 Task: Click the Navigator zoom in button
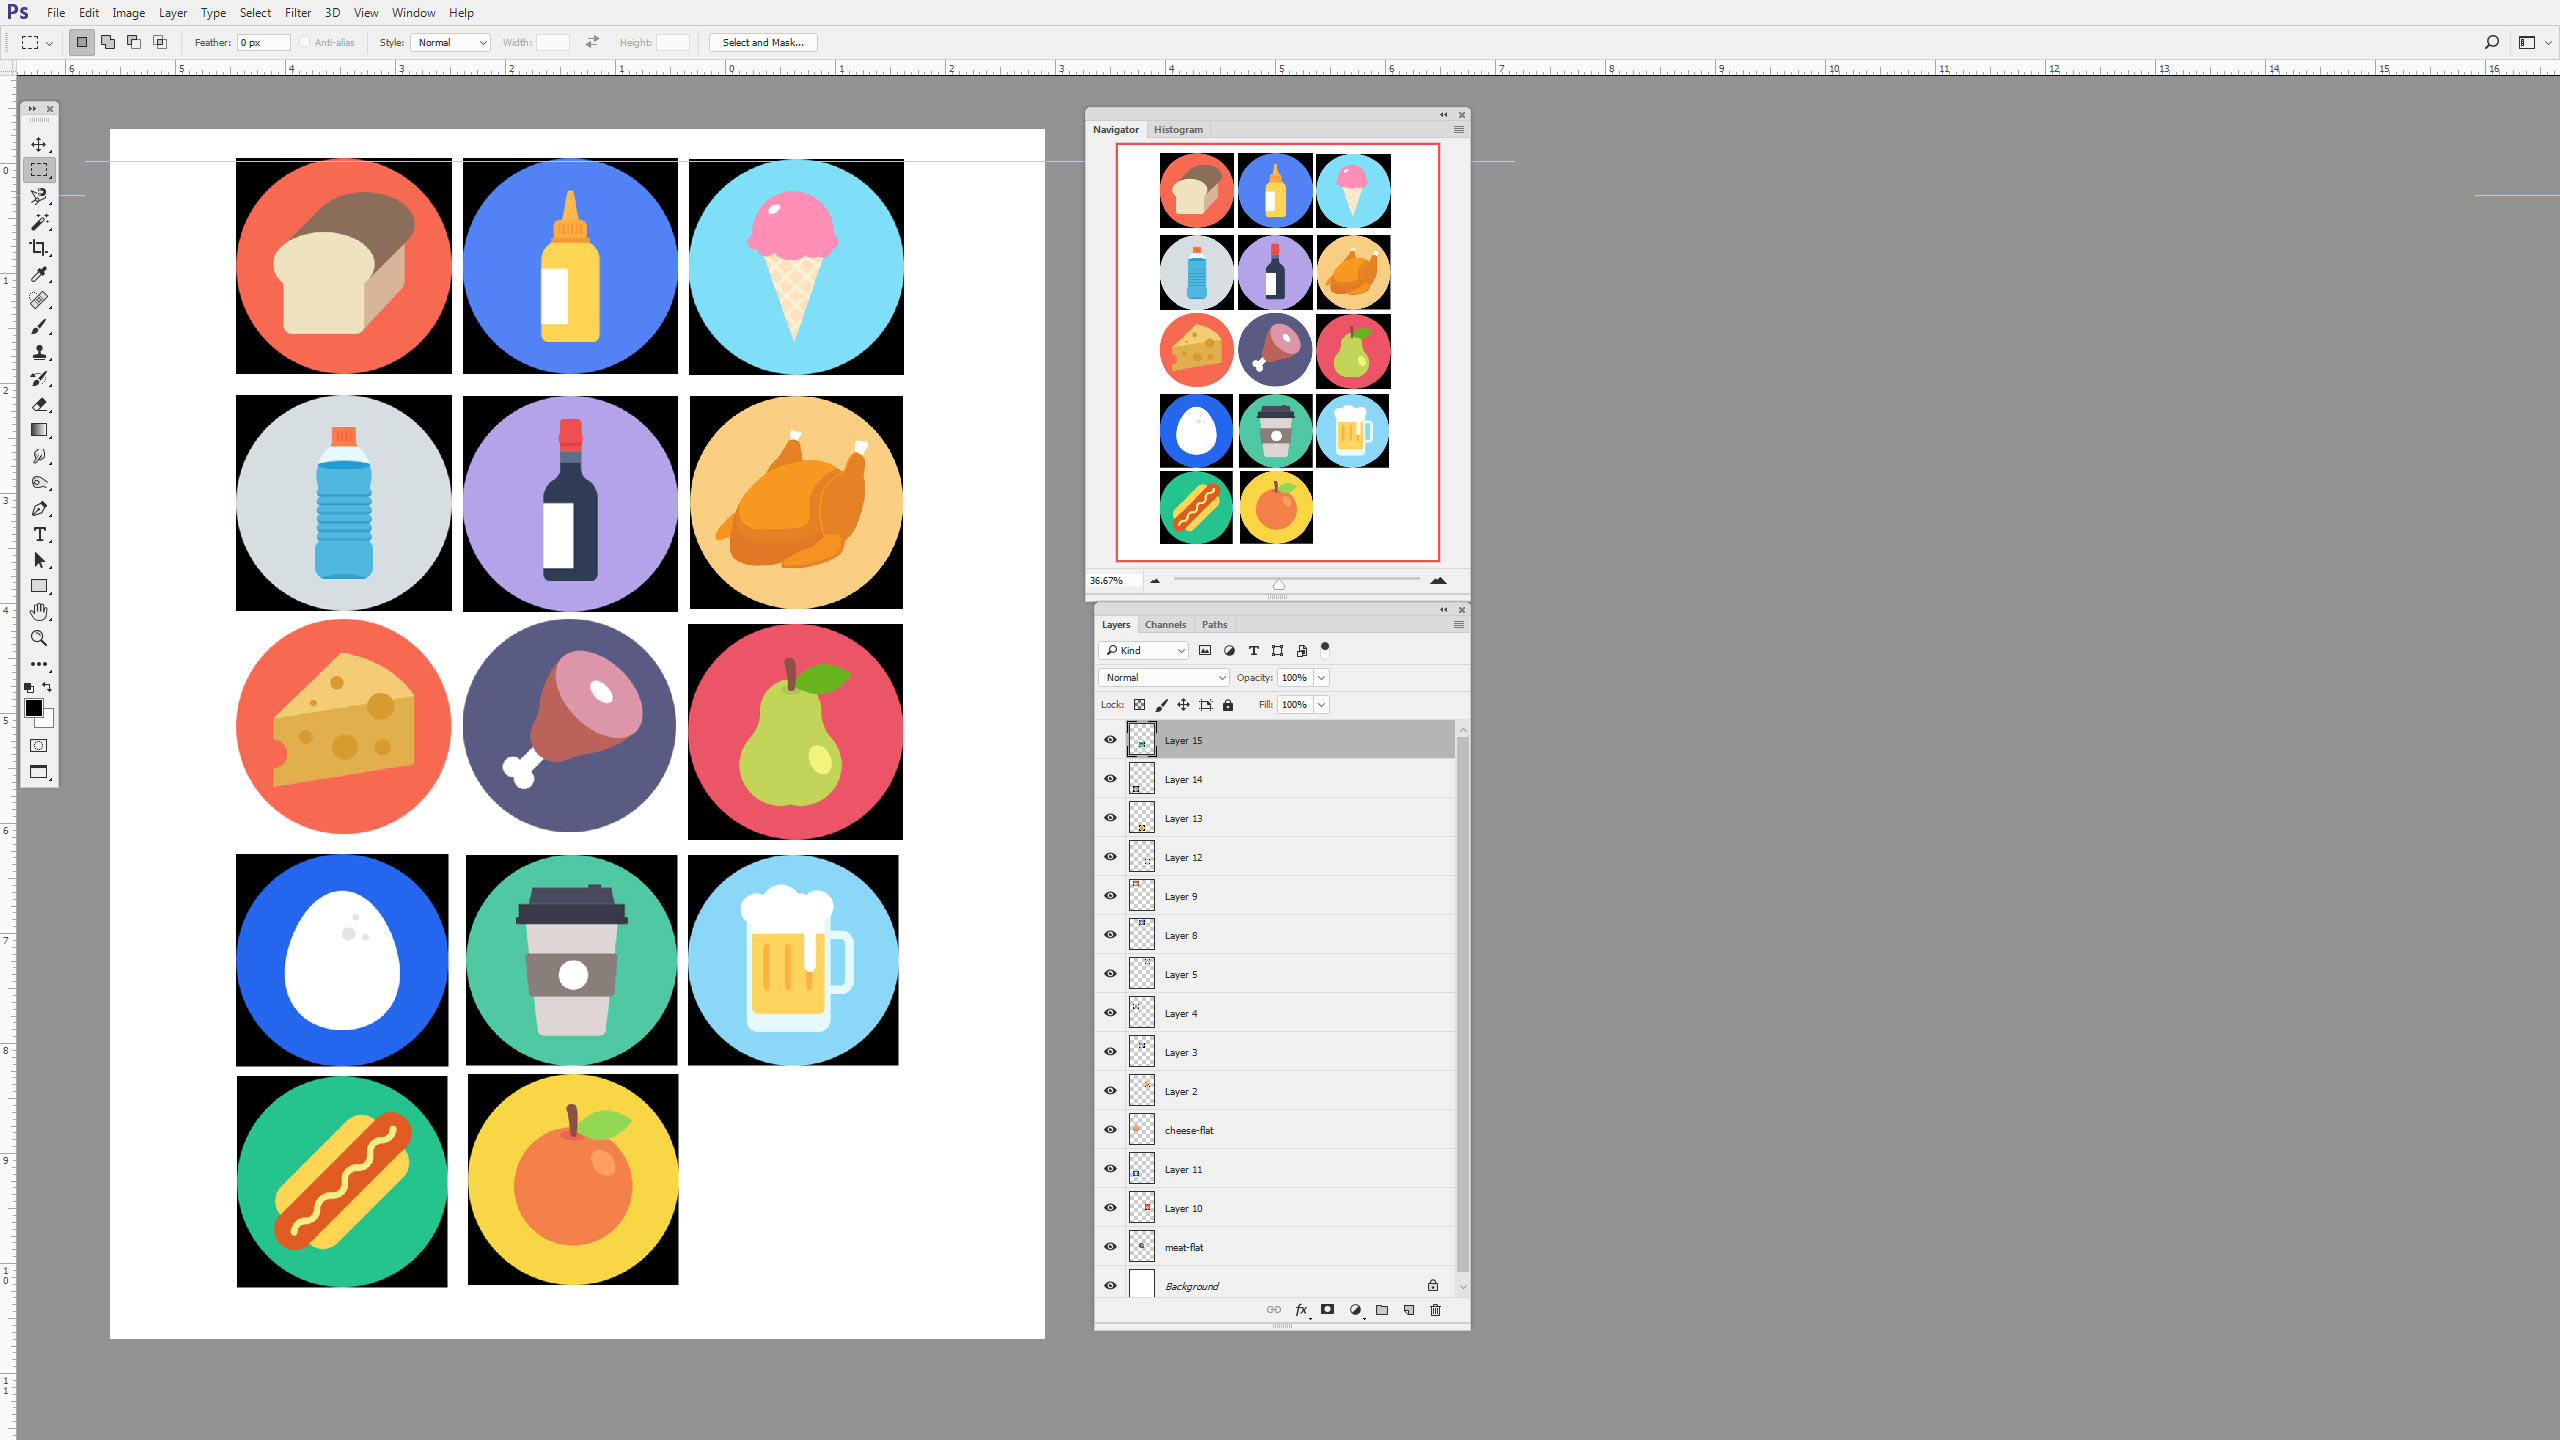point(1438,580)
